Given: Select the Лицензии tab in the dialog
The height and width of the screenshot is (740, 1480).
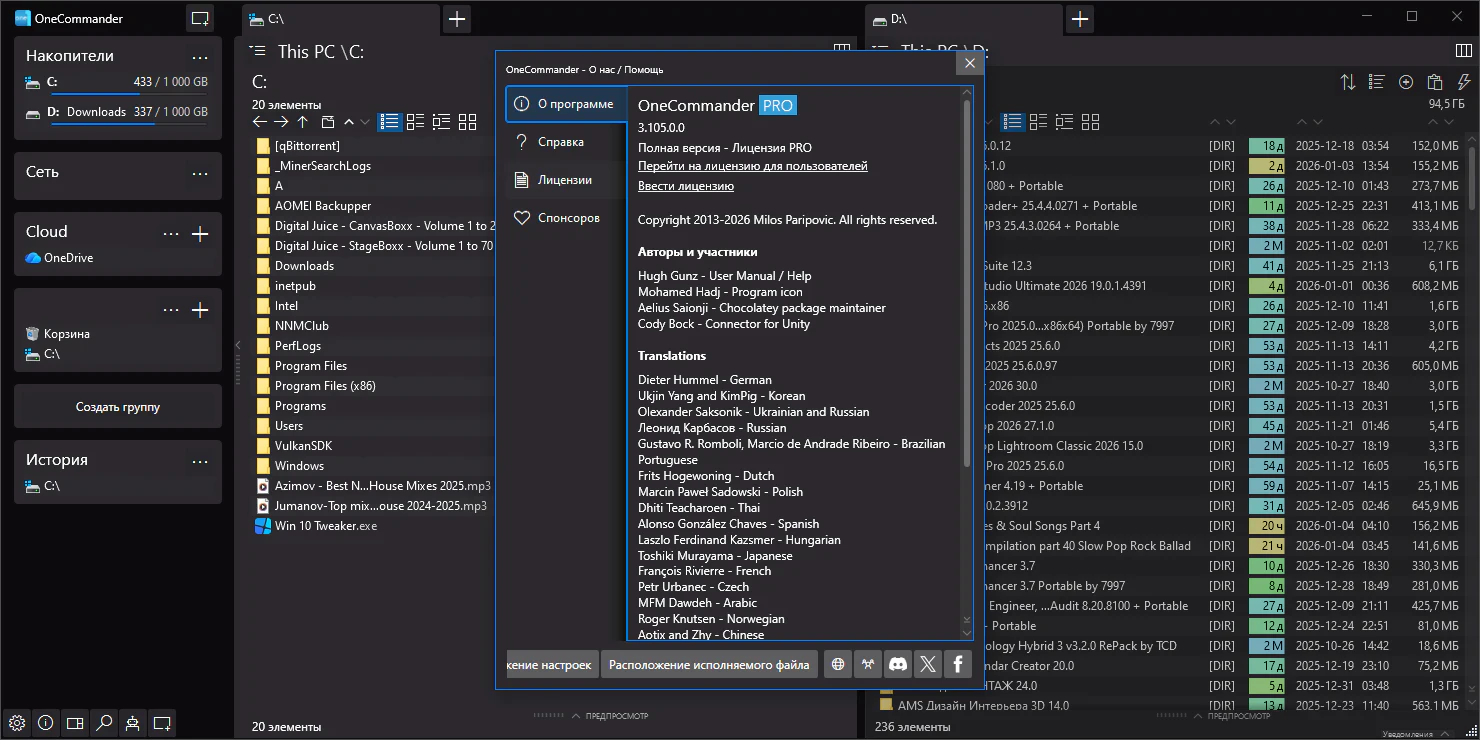Looking at the screenshot, I should (565, 180).
